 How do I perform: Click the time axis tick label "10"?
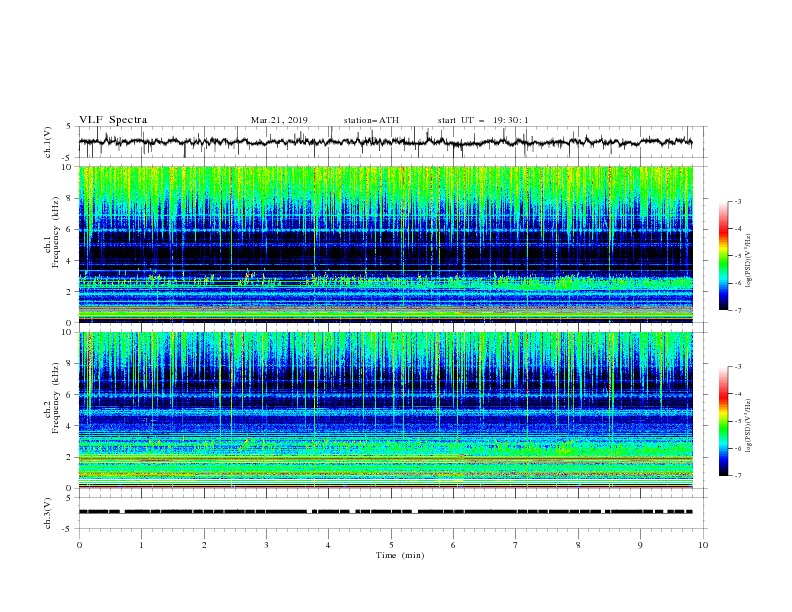[703, 545]
